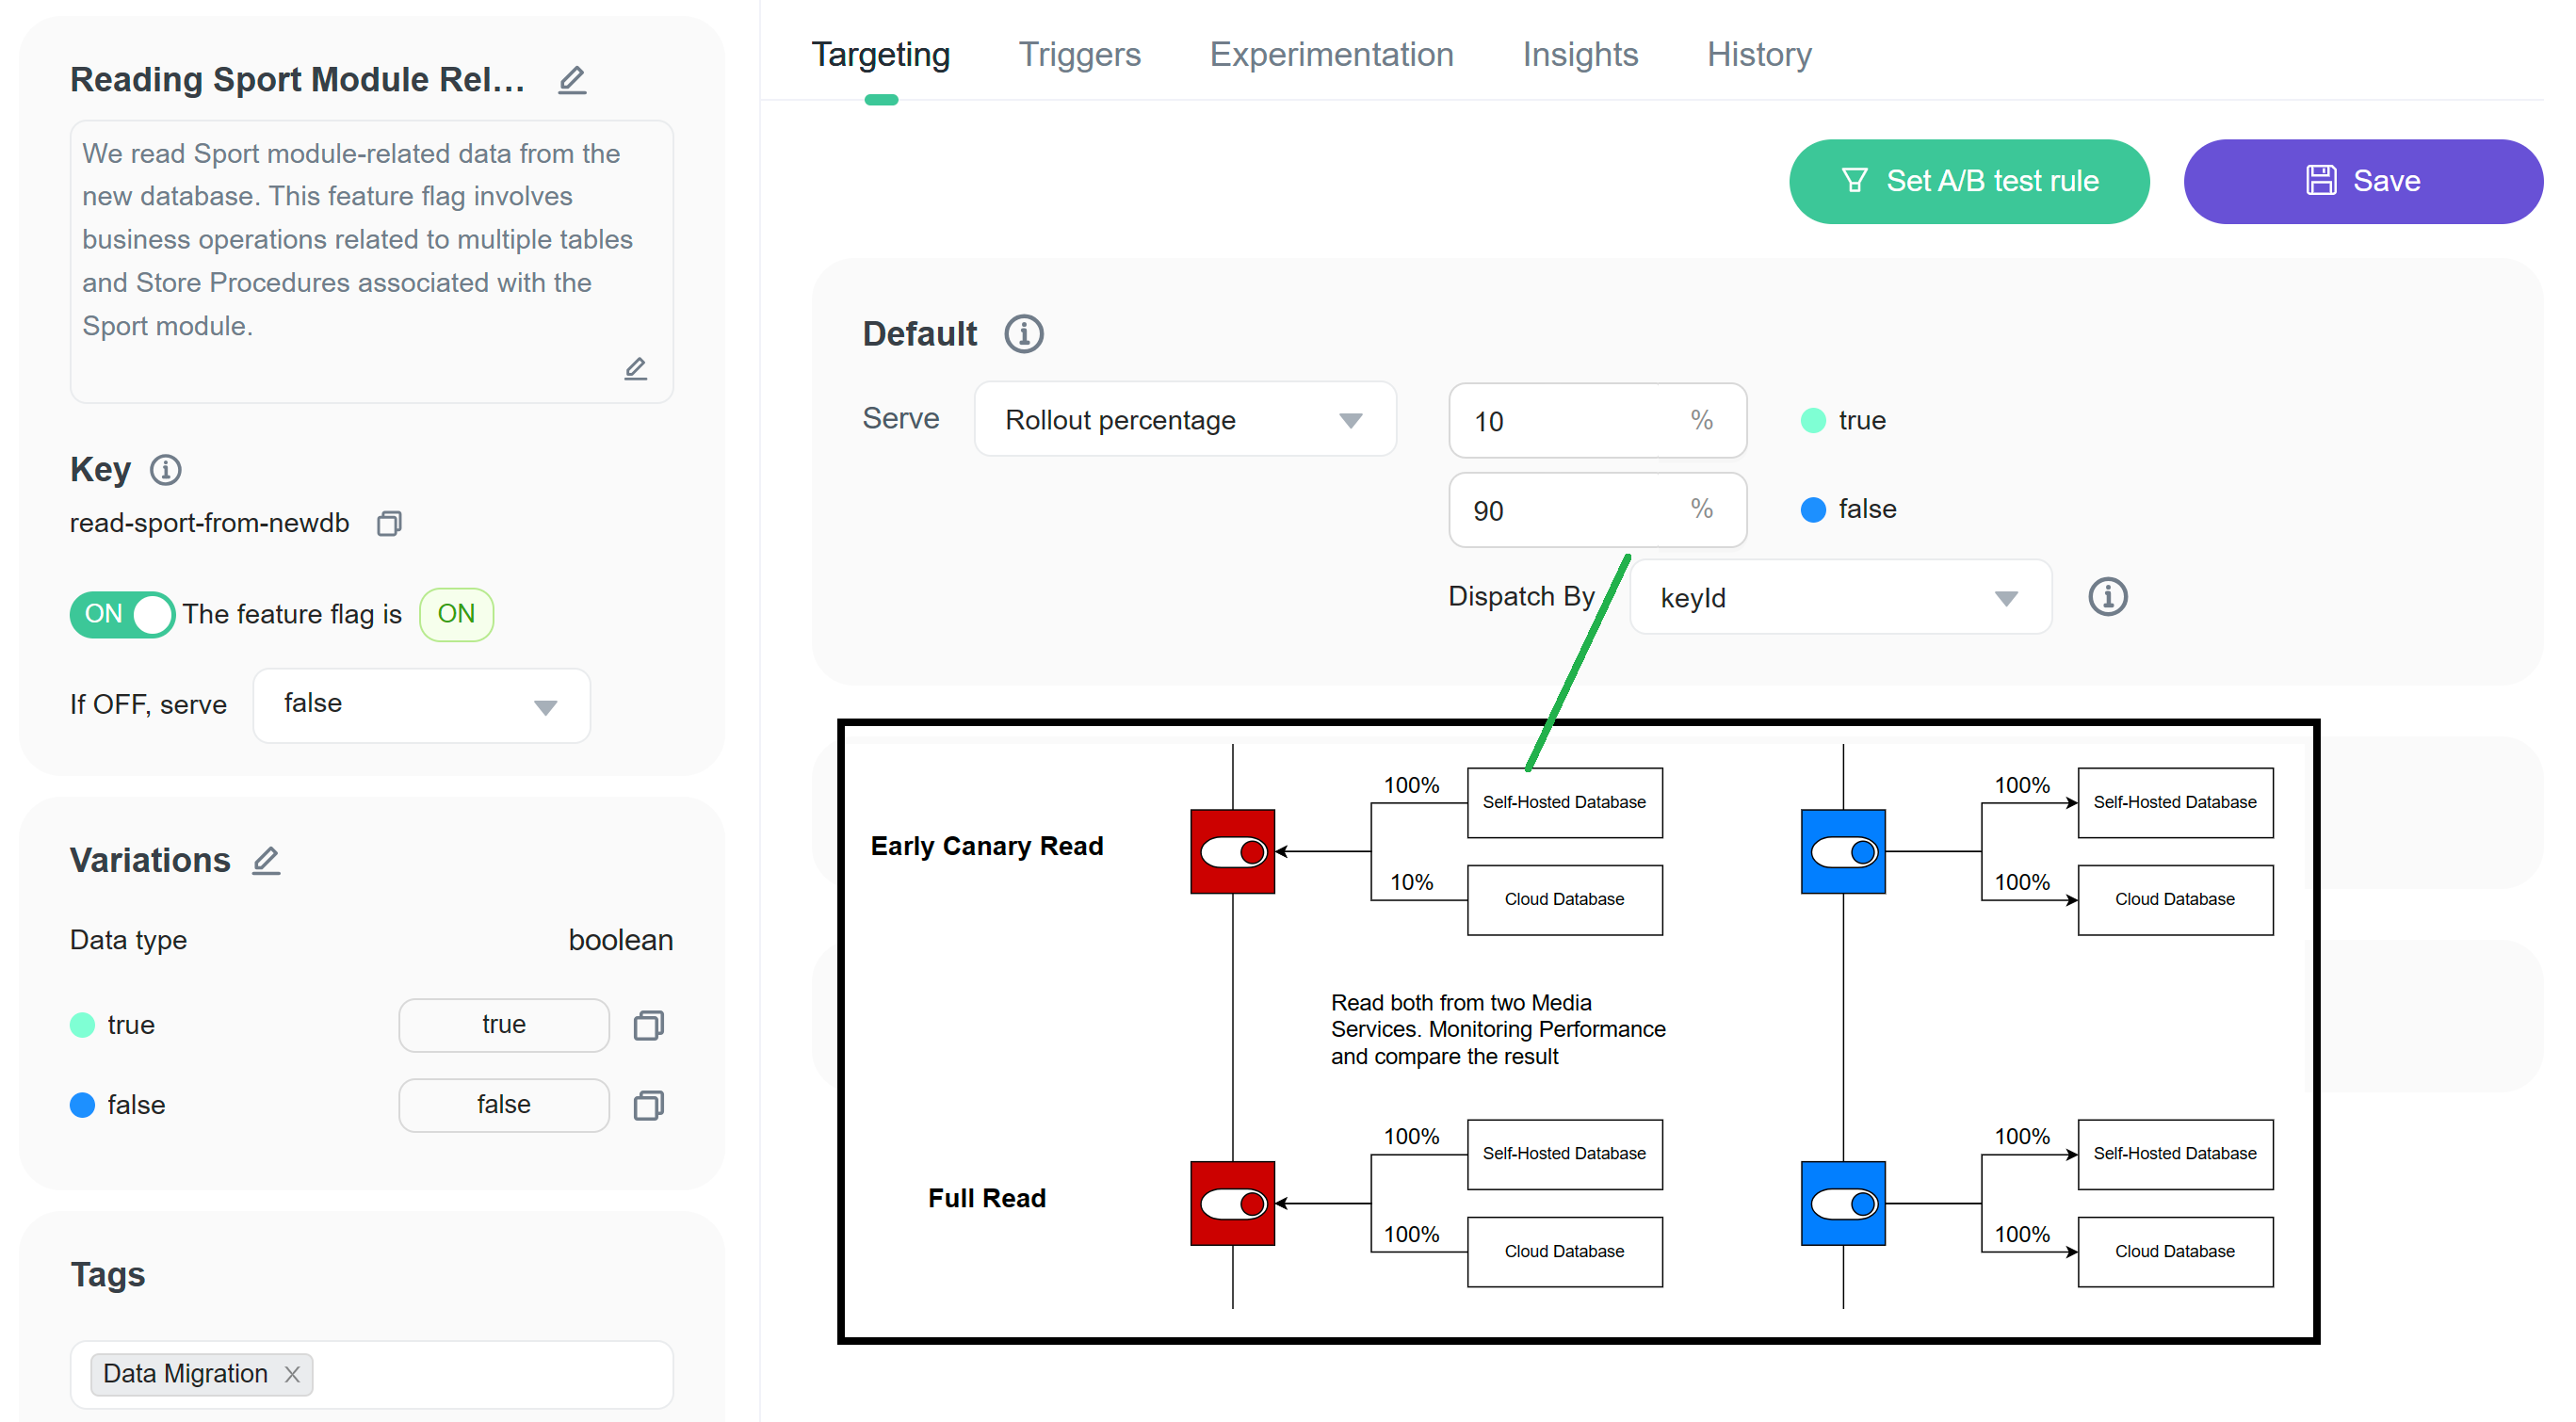The height and width of the screenshot is (1422, 2576).
Task: Copy the false variation value
Action: pyautogui.click(x=649, y=1105)
